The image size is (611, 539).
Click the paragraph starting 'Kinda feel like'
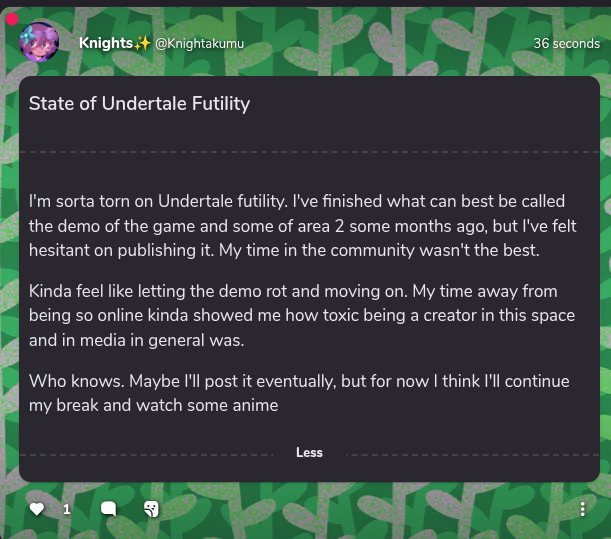[x=302, y=315]
